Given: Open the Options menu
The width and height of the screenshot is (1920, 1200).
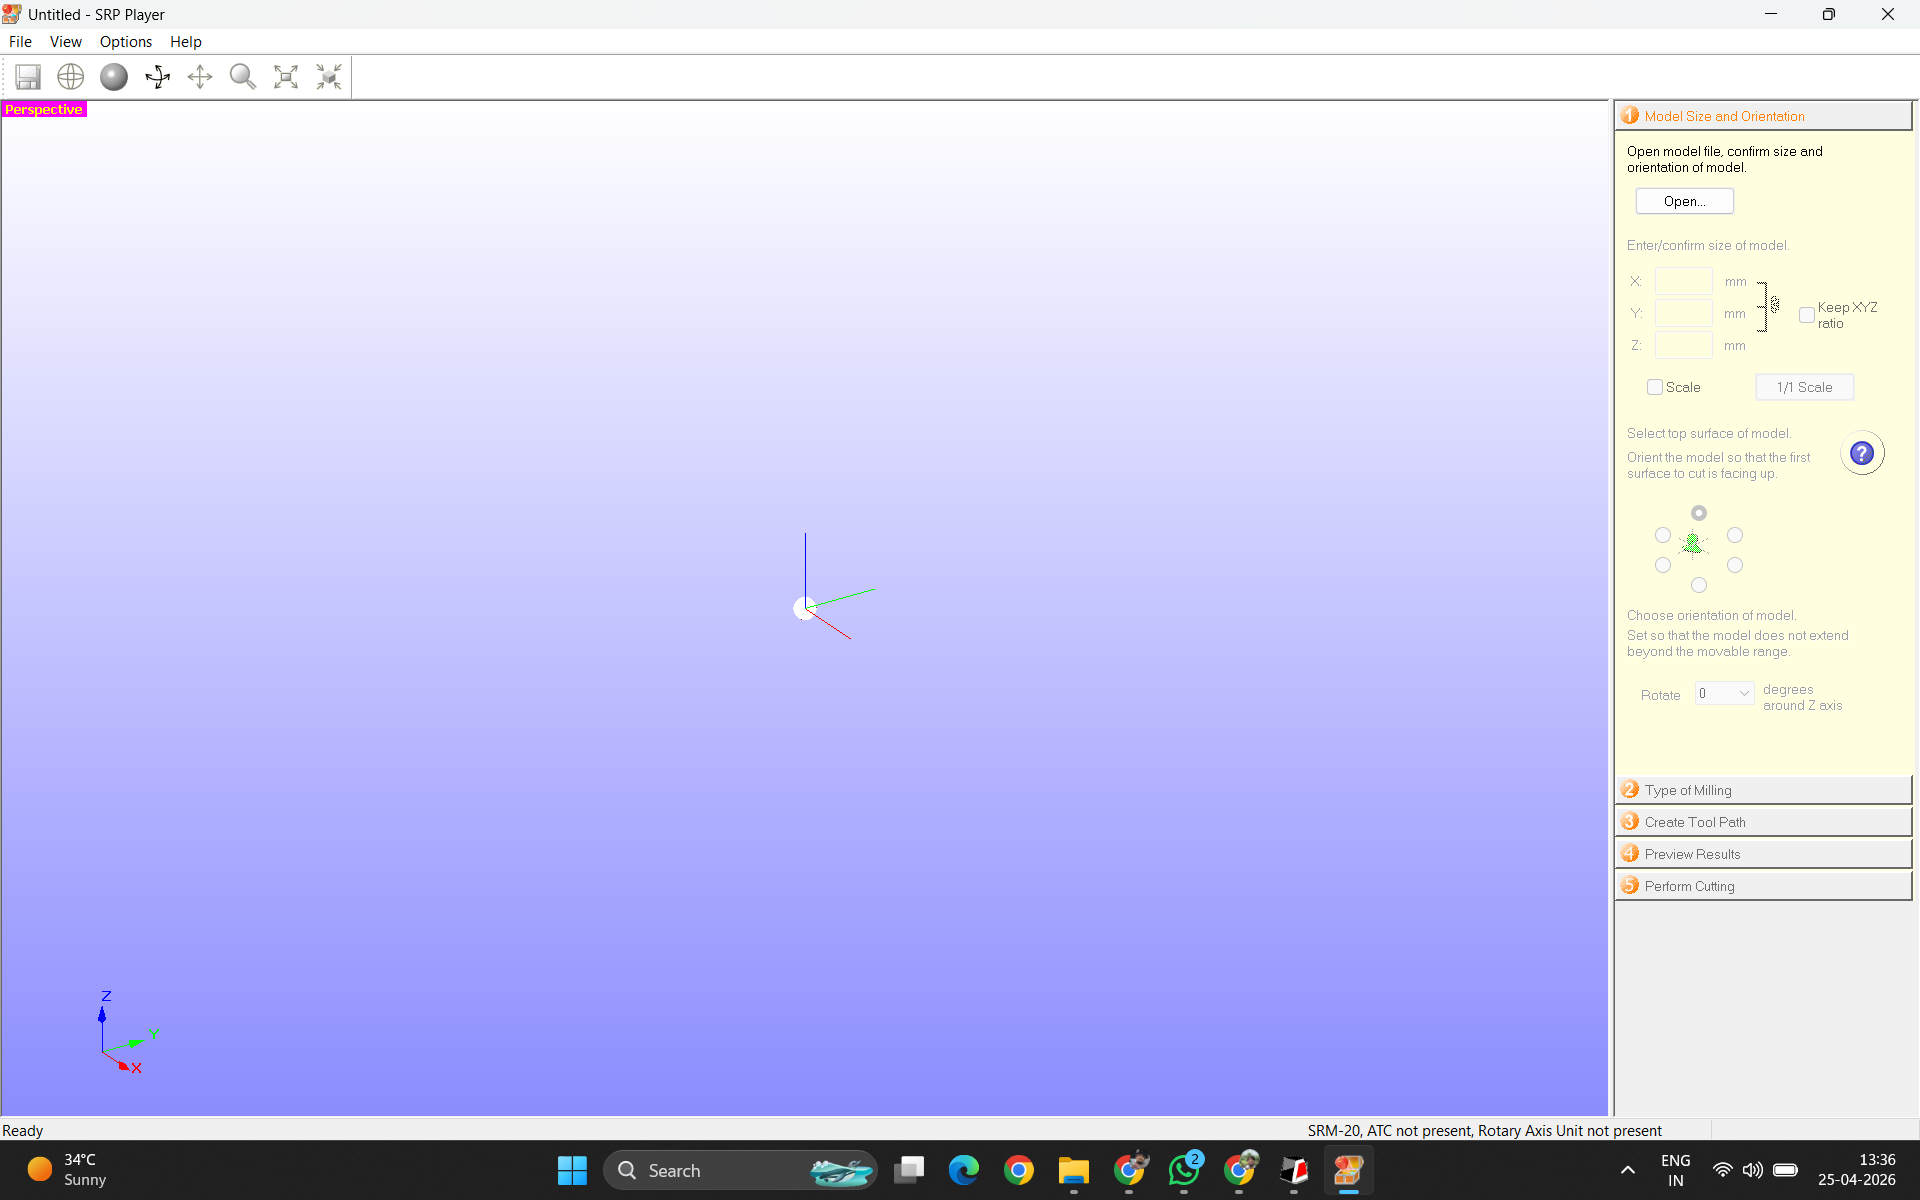Looking at the screenshot, I should point(126,41).
